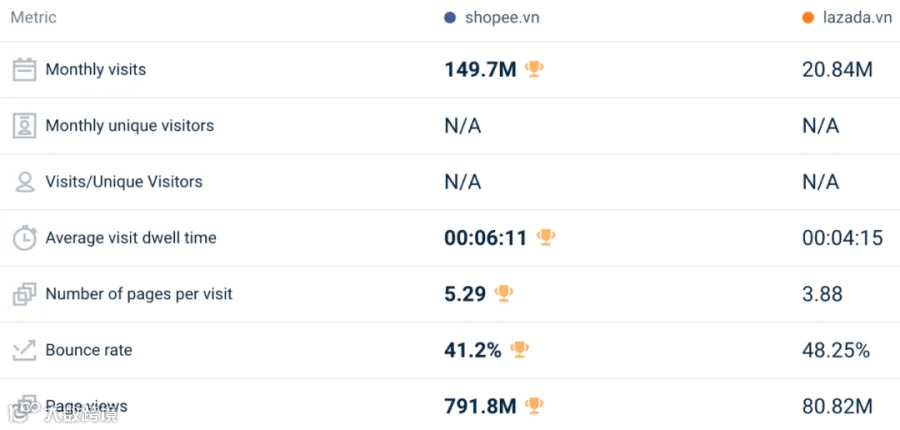Click lazada.vn's N/A for Visits/Unique Visitors
The image size is (900, 430).
821,182
